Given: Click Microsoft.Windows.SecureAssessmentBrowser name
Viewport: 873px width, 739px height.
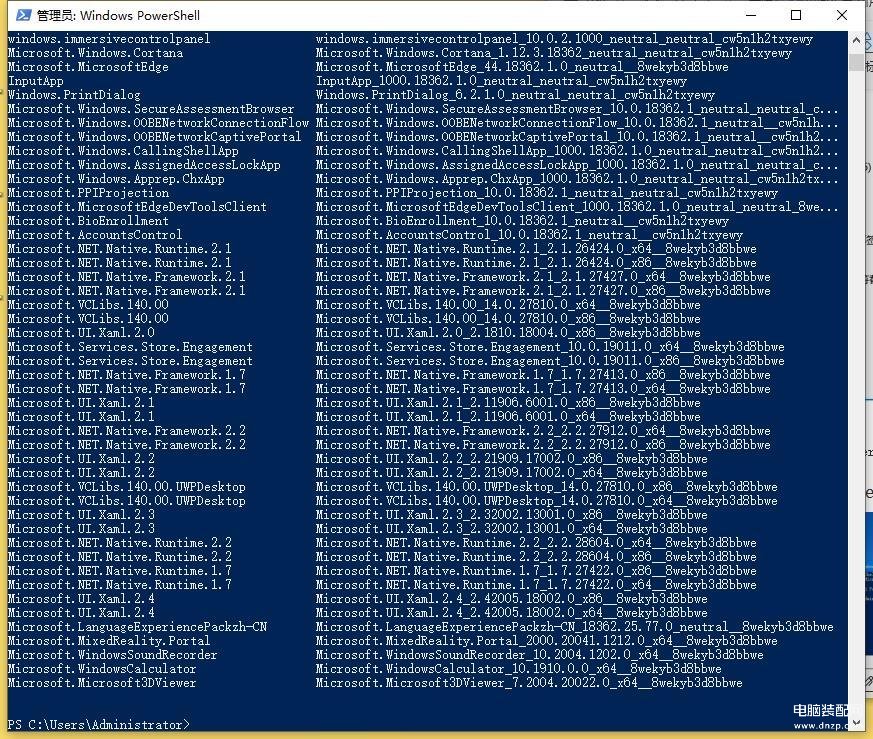Looking at the screenshot, I should click(151, 109).
